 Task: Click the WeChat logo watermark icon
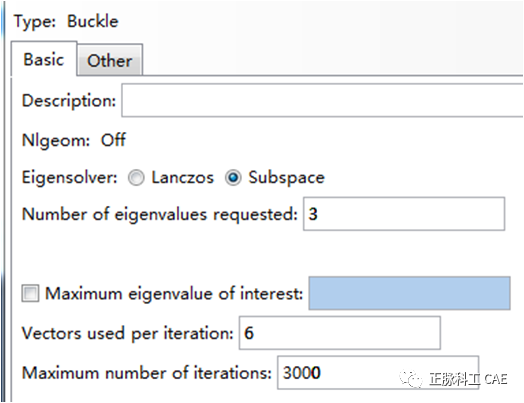click(411, 379)
